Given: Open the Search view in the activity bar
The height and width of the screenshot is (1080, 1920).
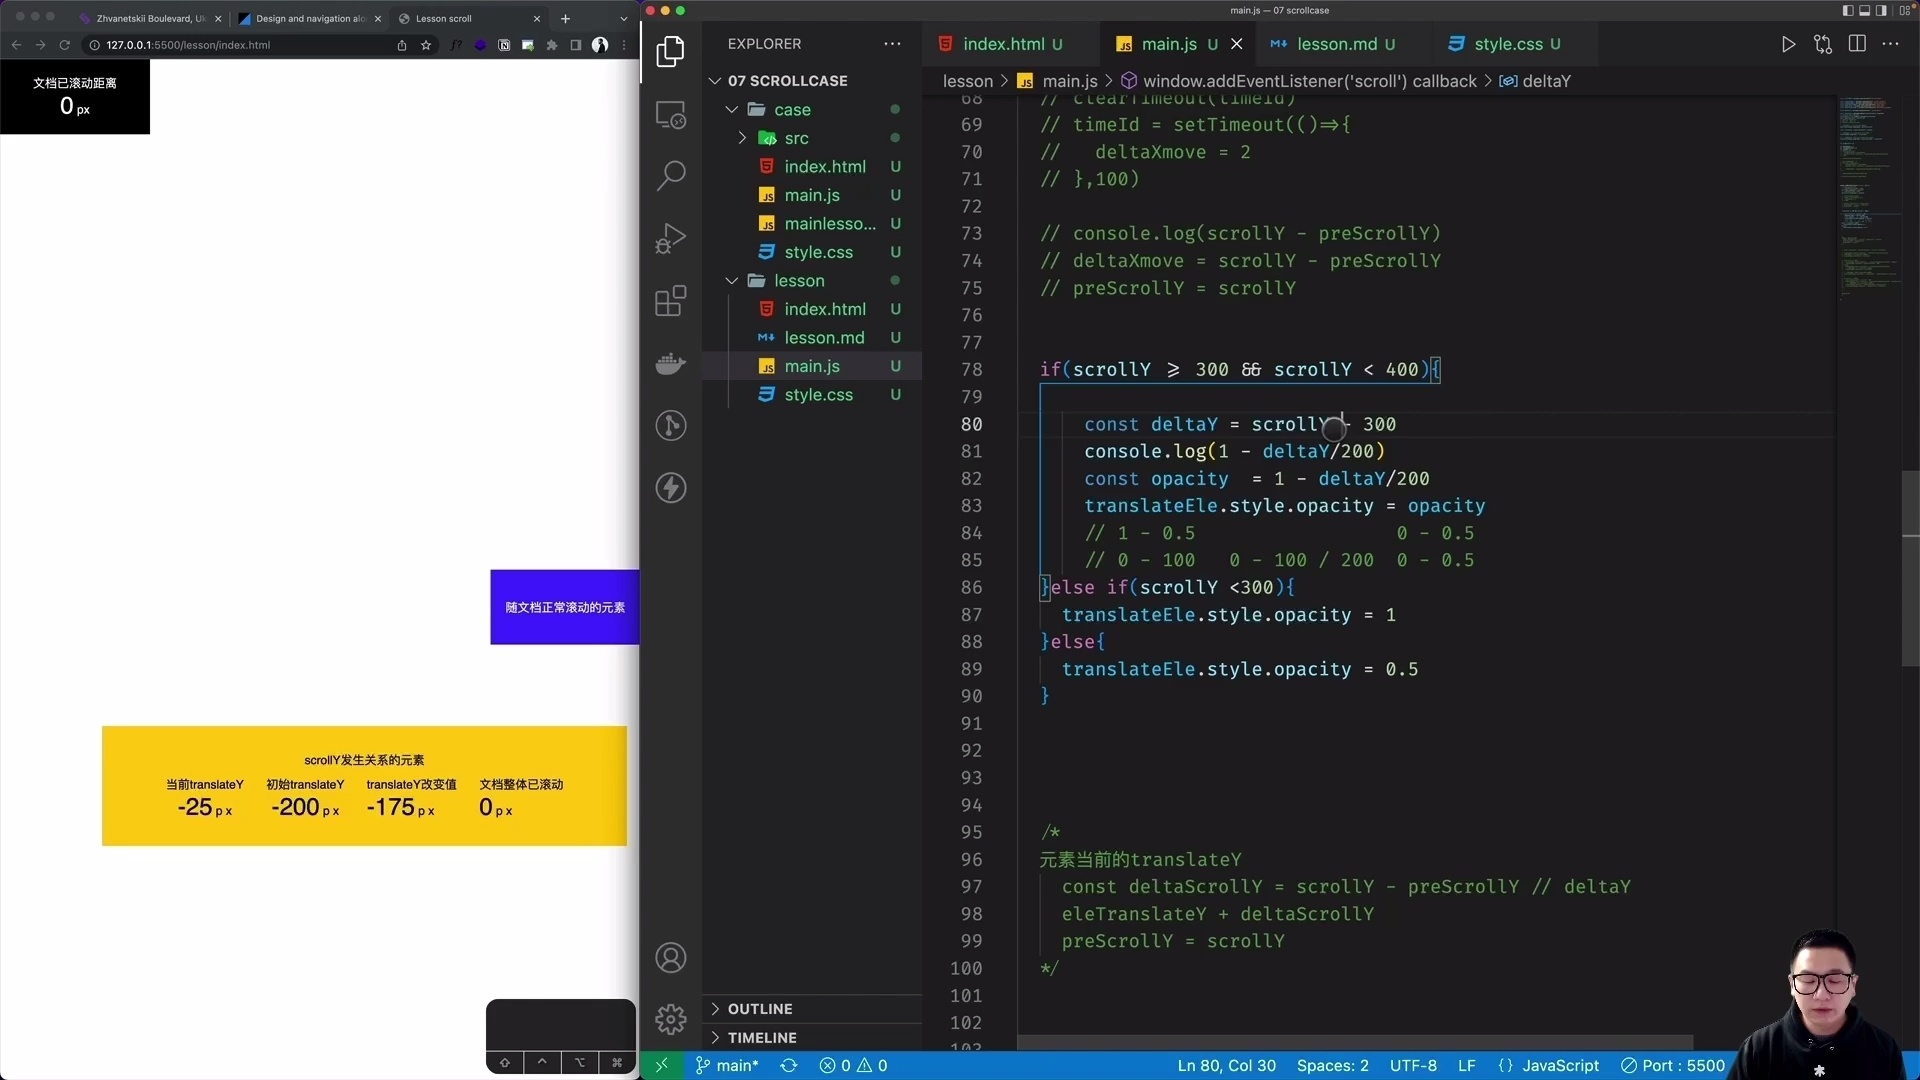Looking at the screenshot, I should (670, 175).
